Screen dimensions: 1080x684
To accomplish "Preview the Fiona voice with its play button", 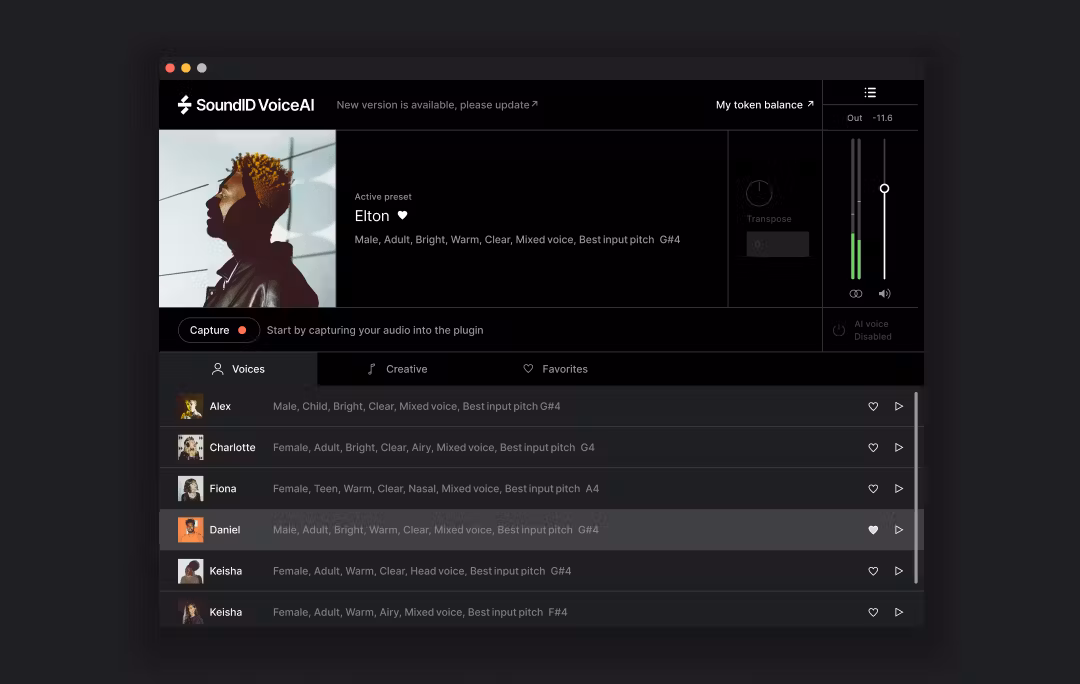I will coord(899,488).
